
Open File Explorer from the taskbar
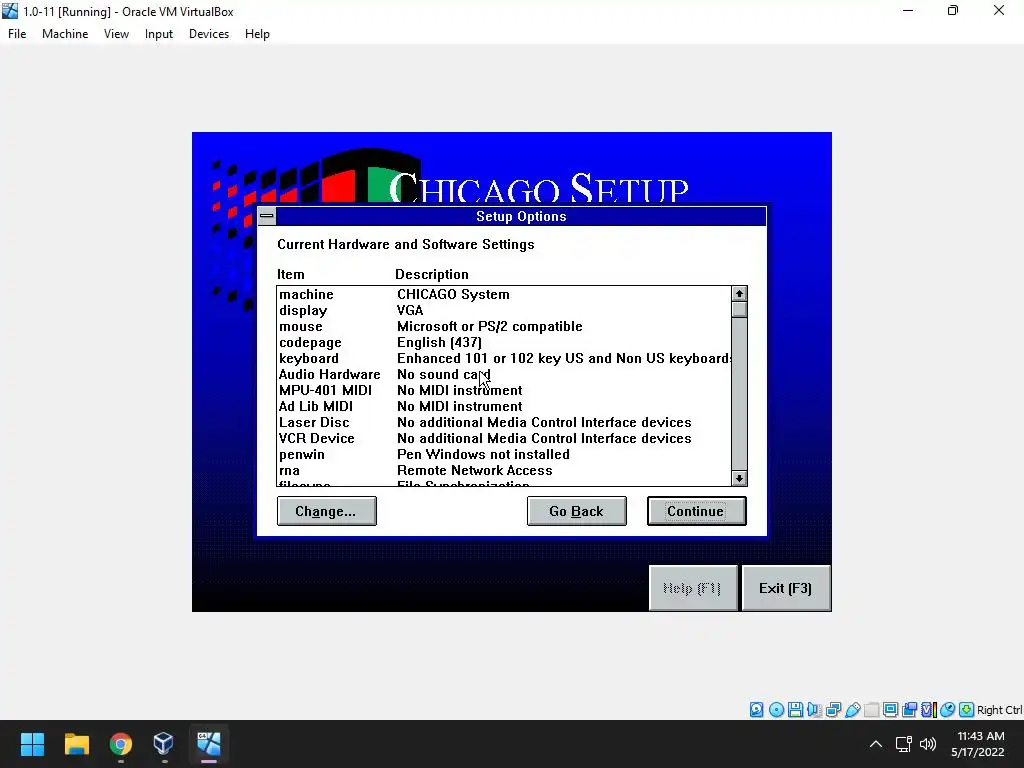tap(76, 743)
